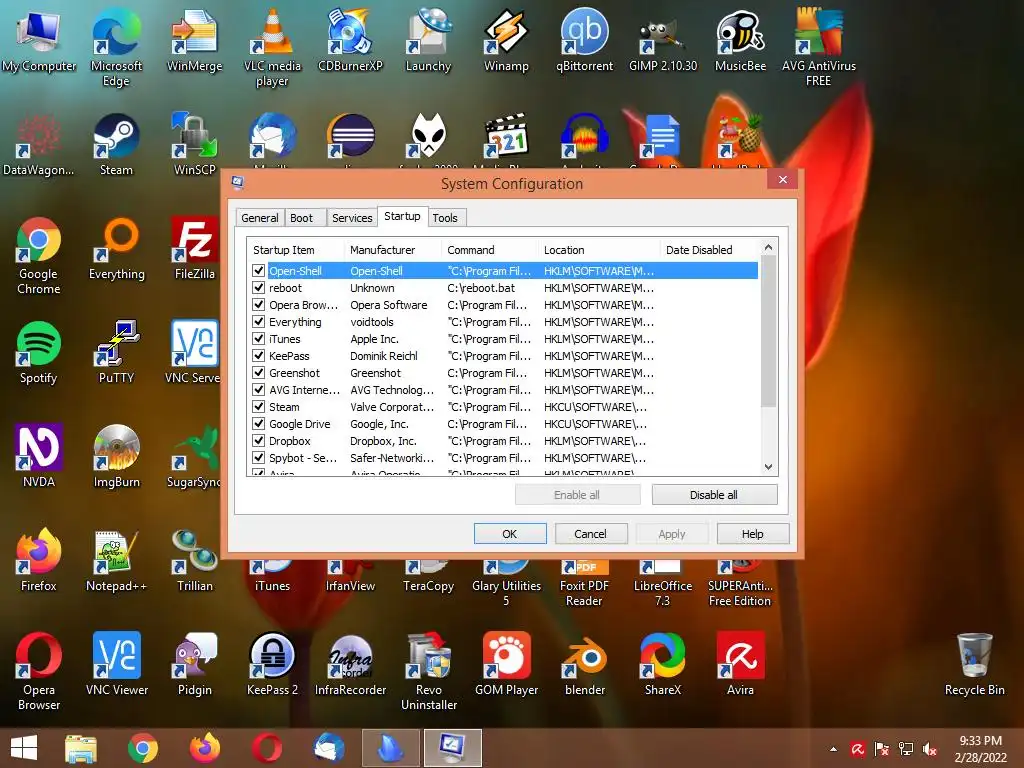Select the FileZilla desktop icon

tap(194, 248)
